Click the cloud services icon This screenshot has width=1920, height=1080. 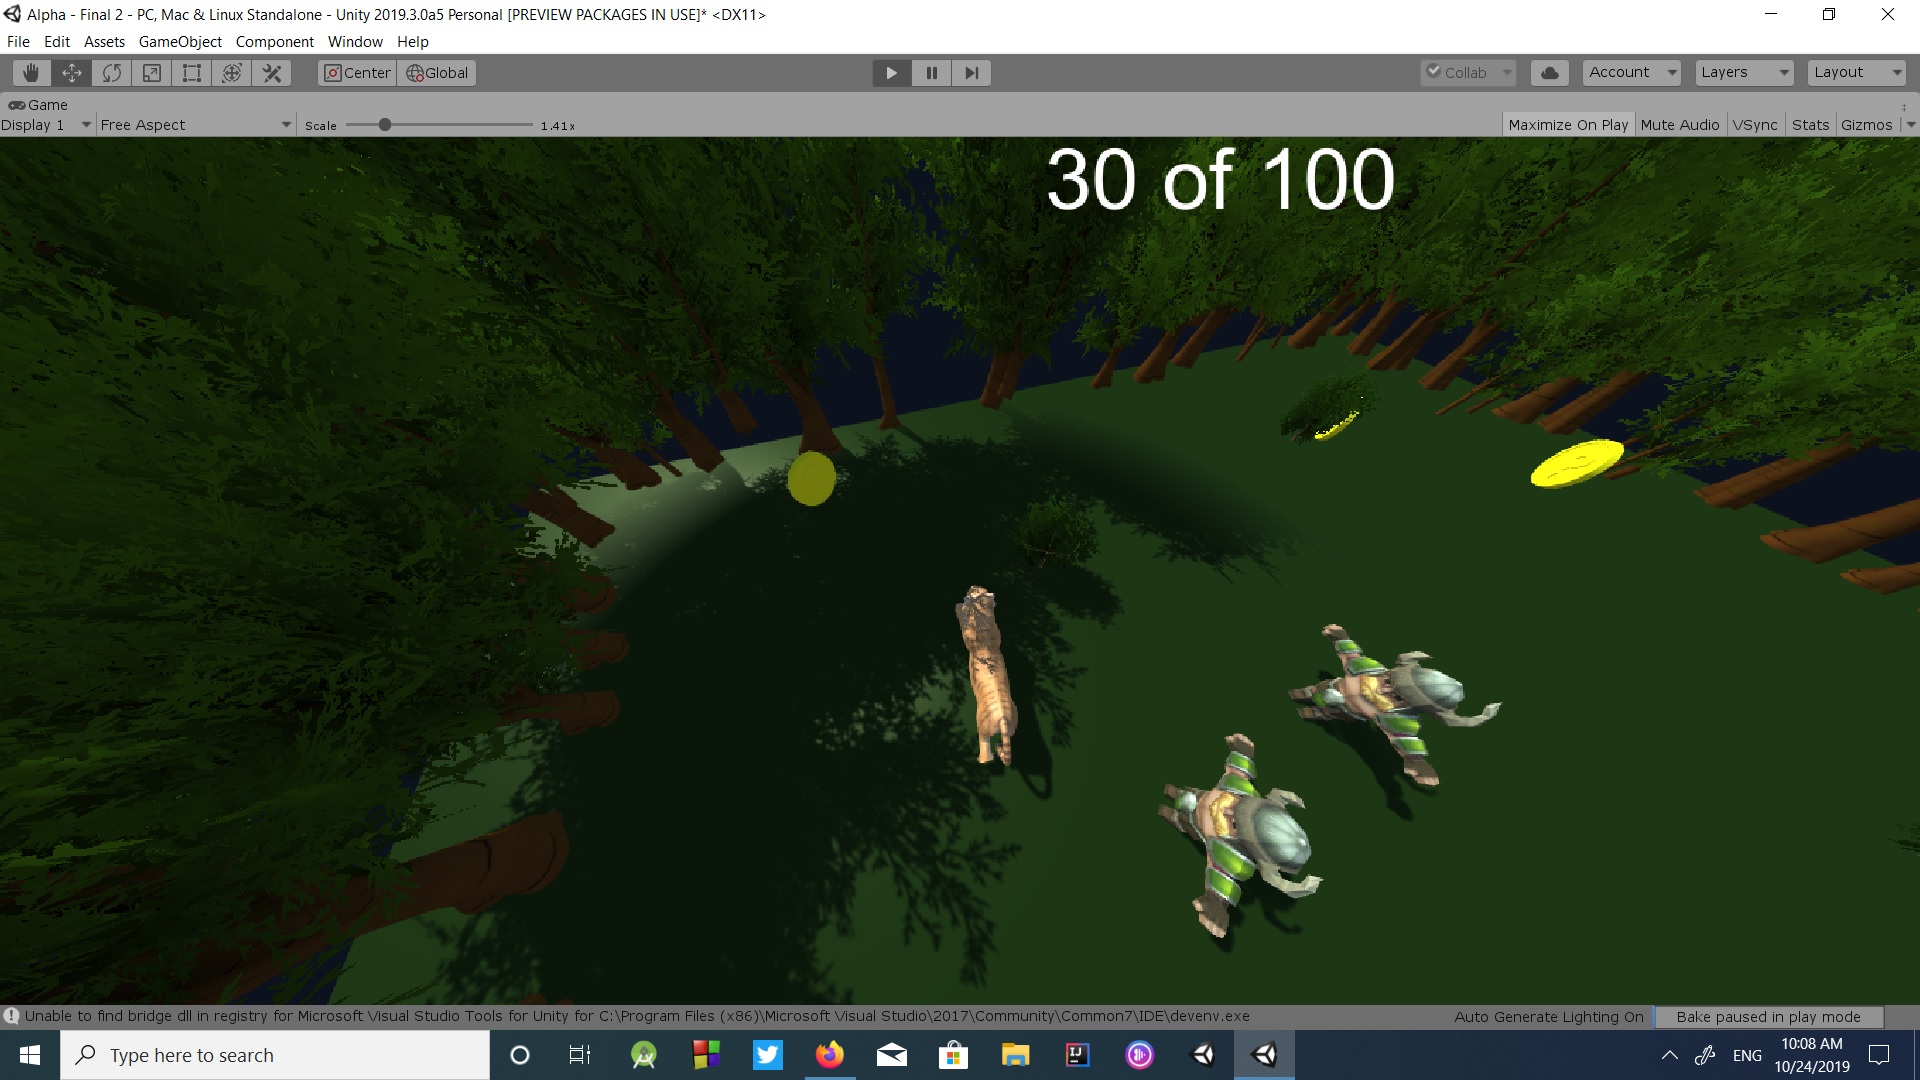tap(1549, 73)
